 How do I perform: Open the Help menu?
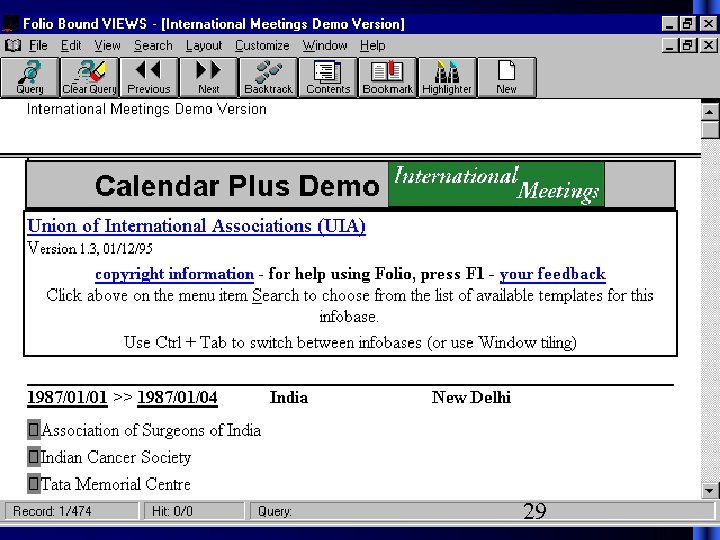(x=372, y=45)
